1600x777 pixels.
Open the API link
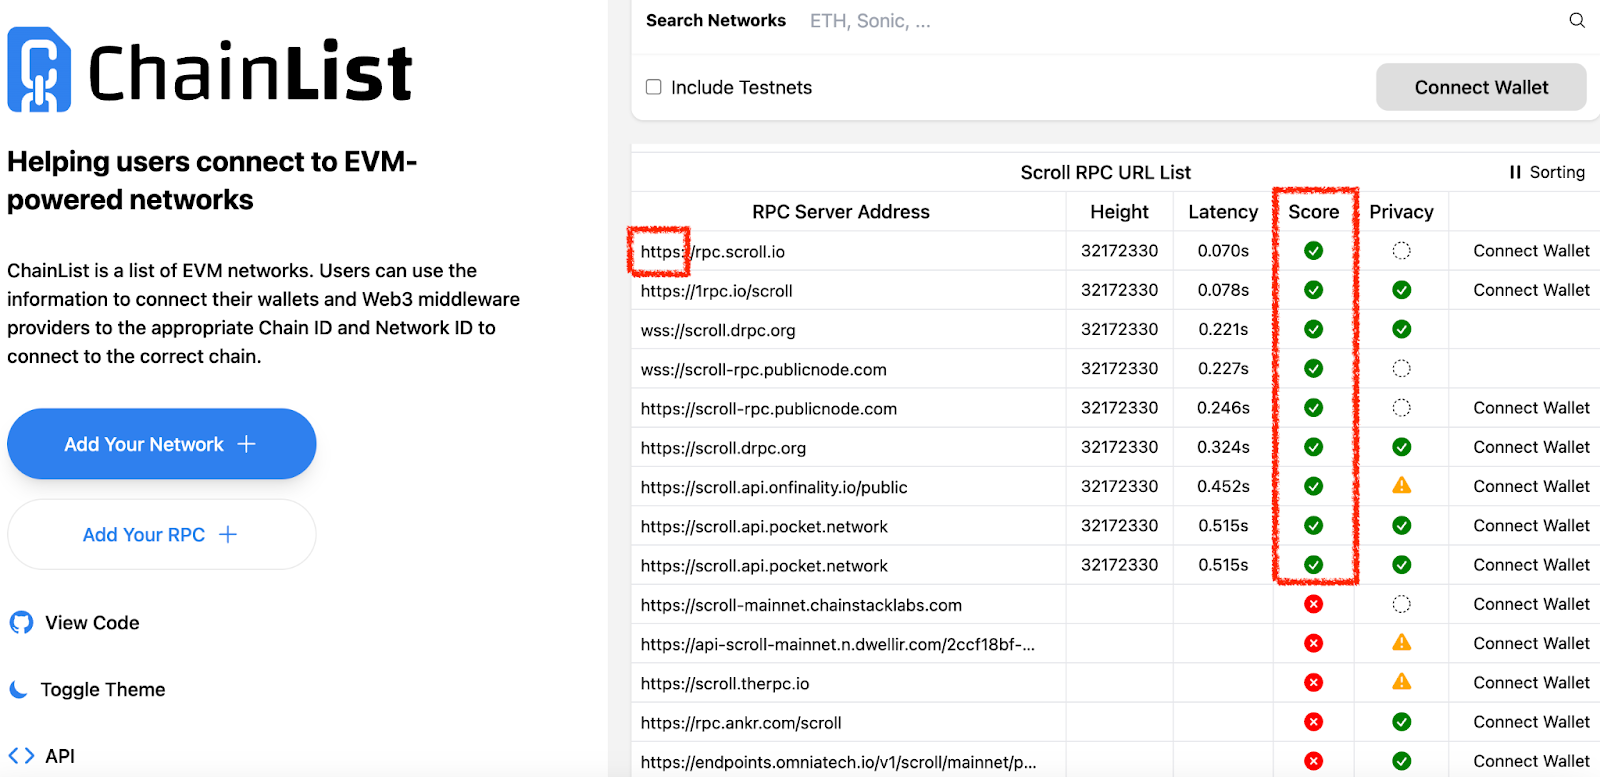[42, 756]
